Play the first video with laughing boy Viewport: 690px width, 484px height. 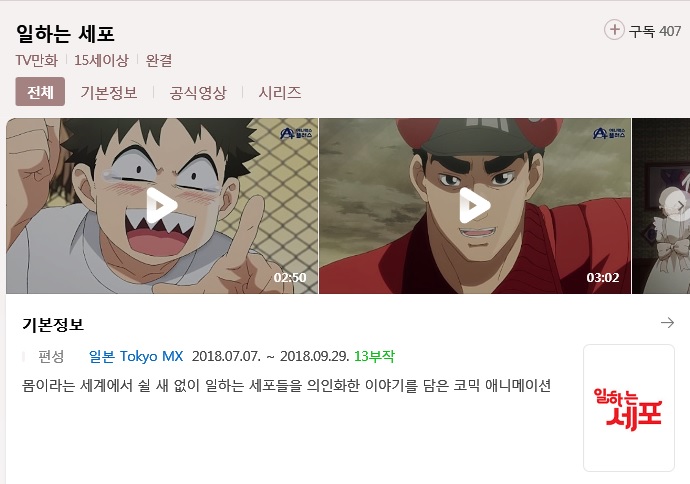pyautogui.click(x=161, y=205)
